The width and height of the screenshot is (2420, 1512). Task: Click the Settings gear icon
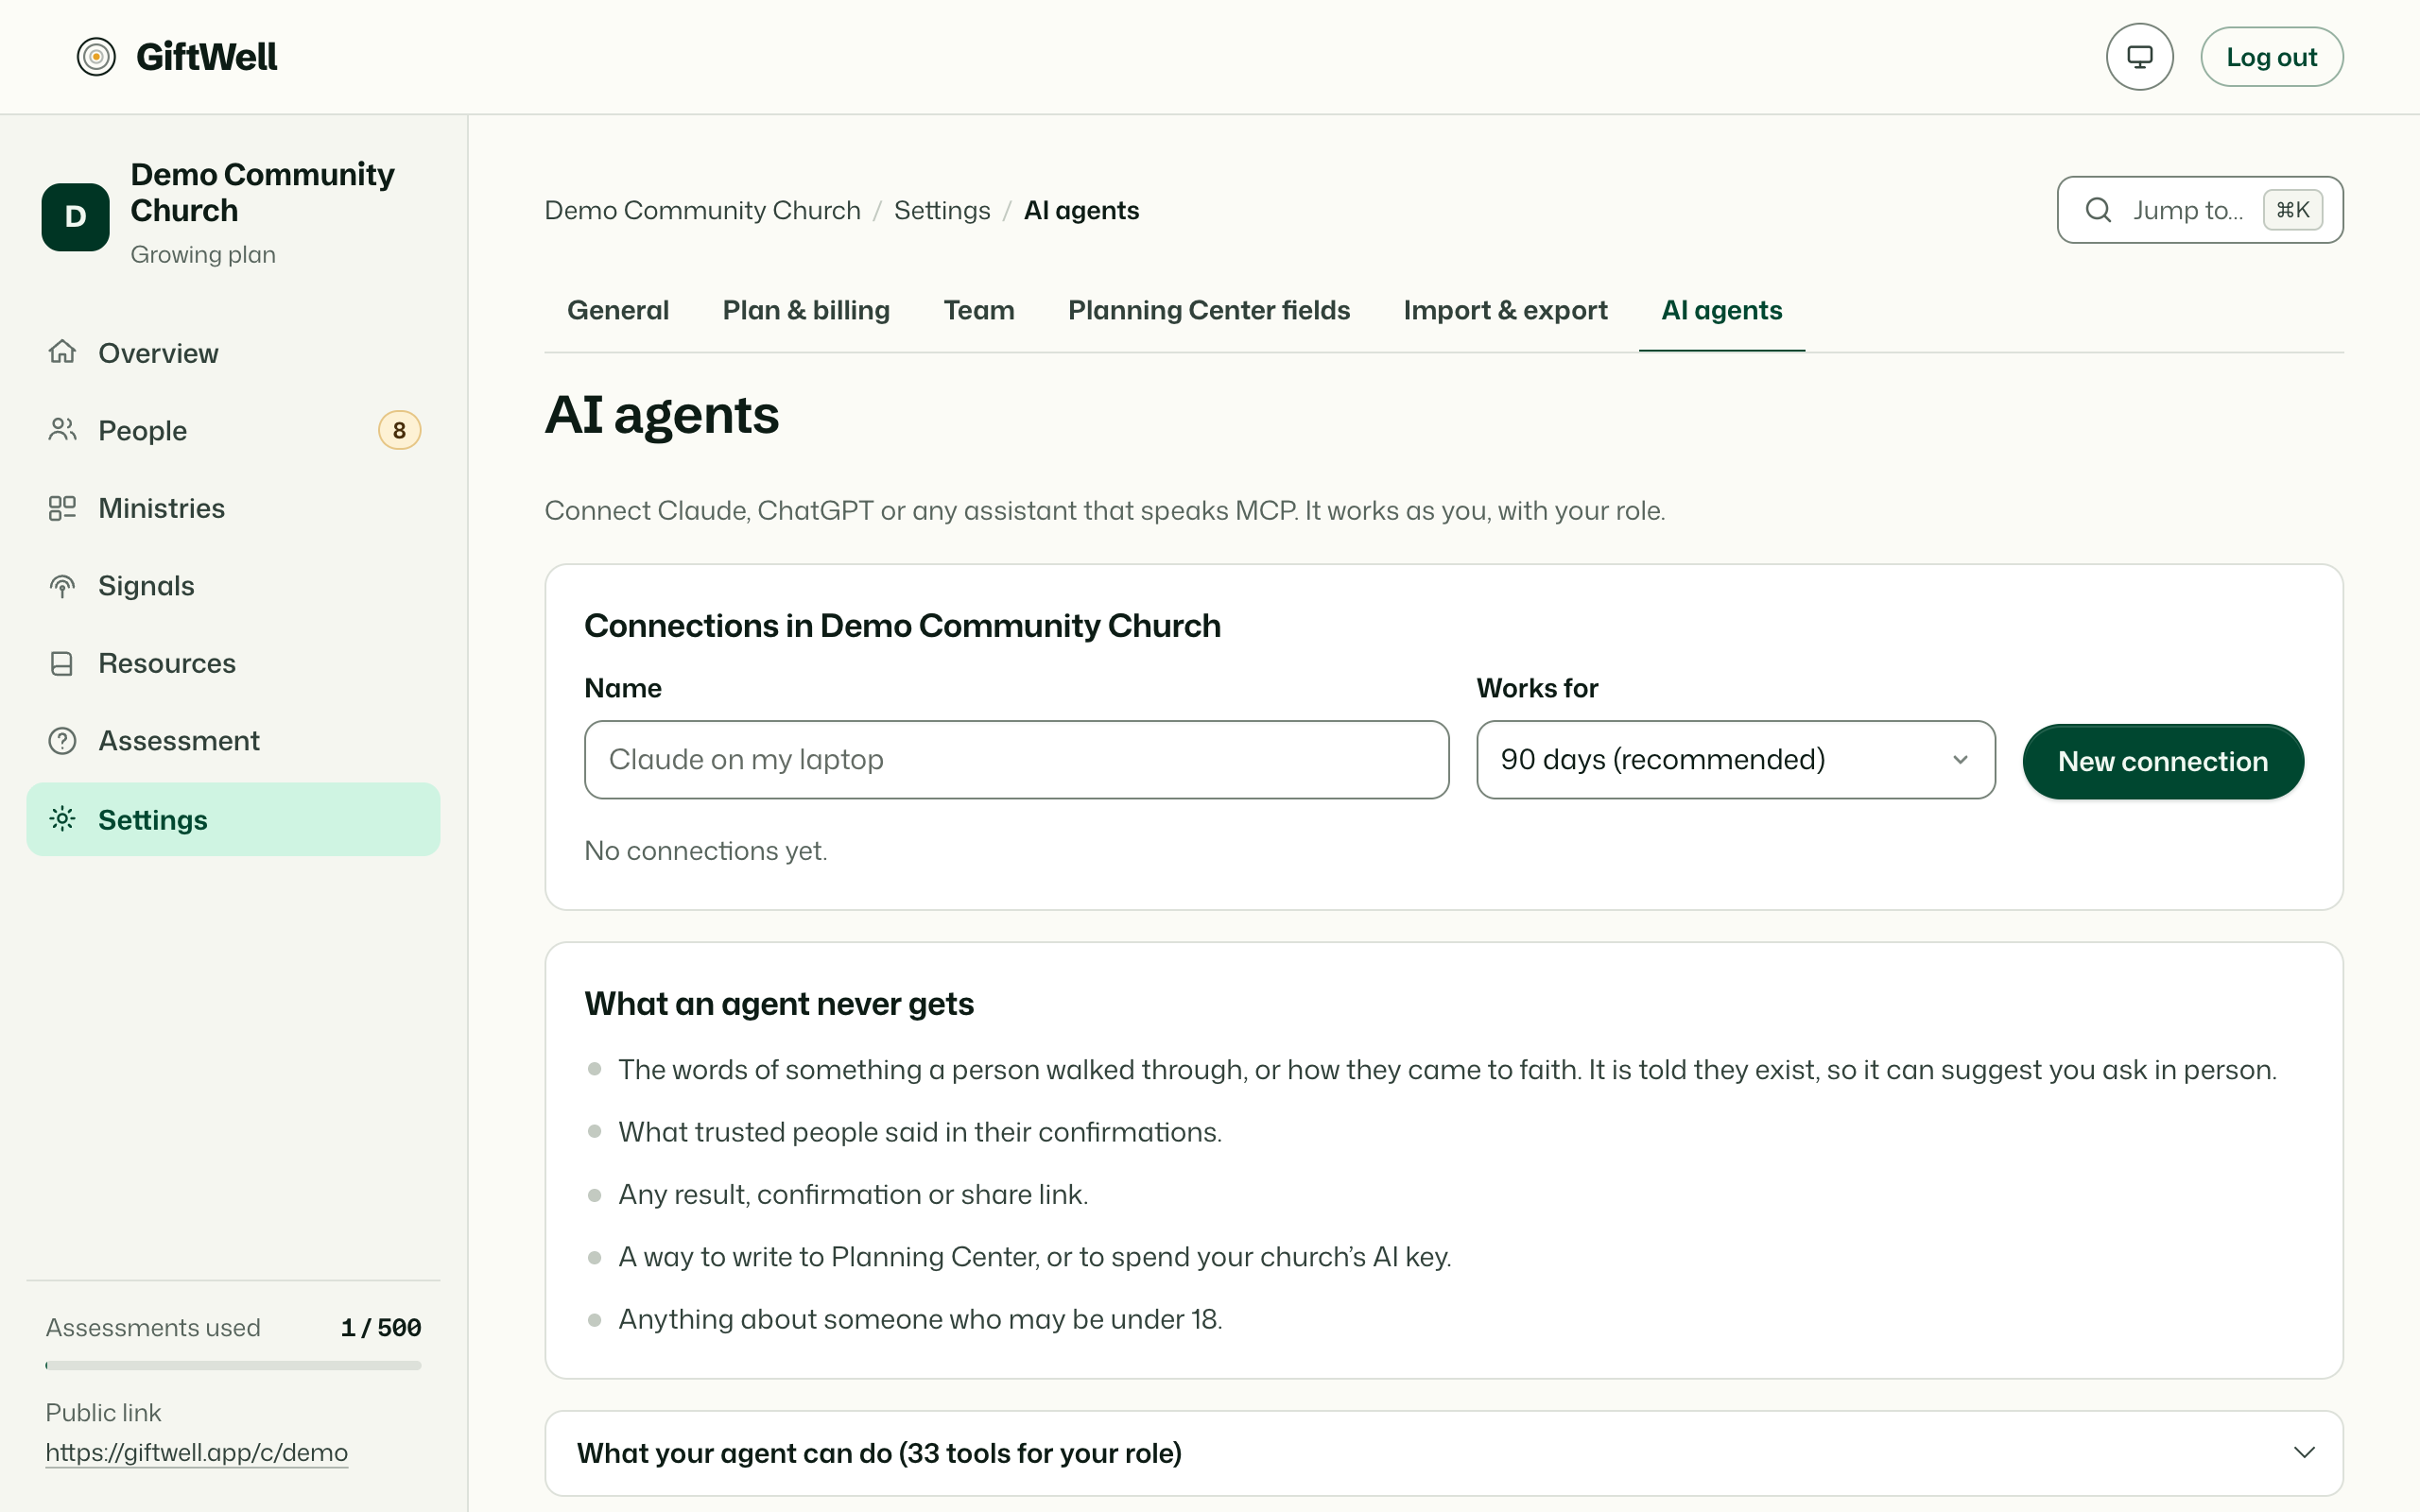tap(62, 819)
